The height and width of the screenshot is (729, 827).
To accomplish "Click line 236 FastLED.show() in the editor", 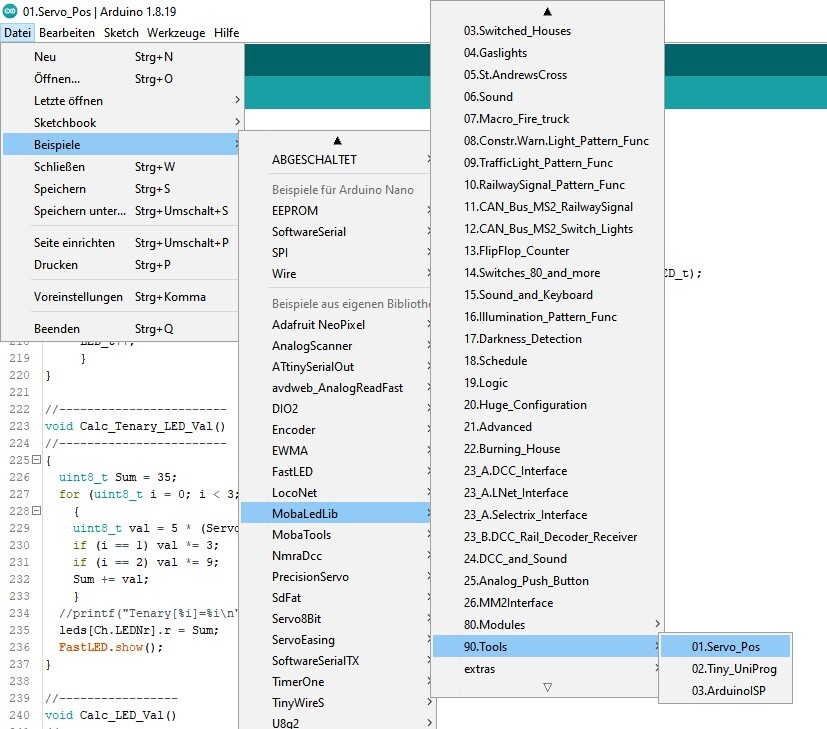I will pos(103,647).
